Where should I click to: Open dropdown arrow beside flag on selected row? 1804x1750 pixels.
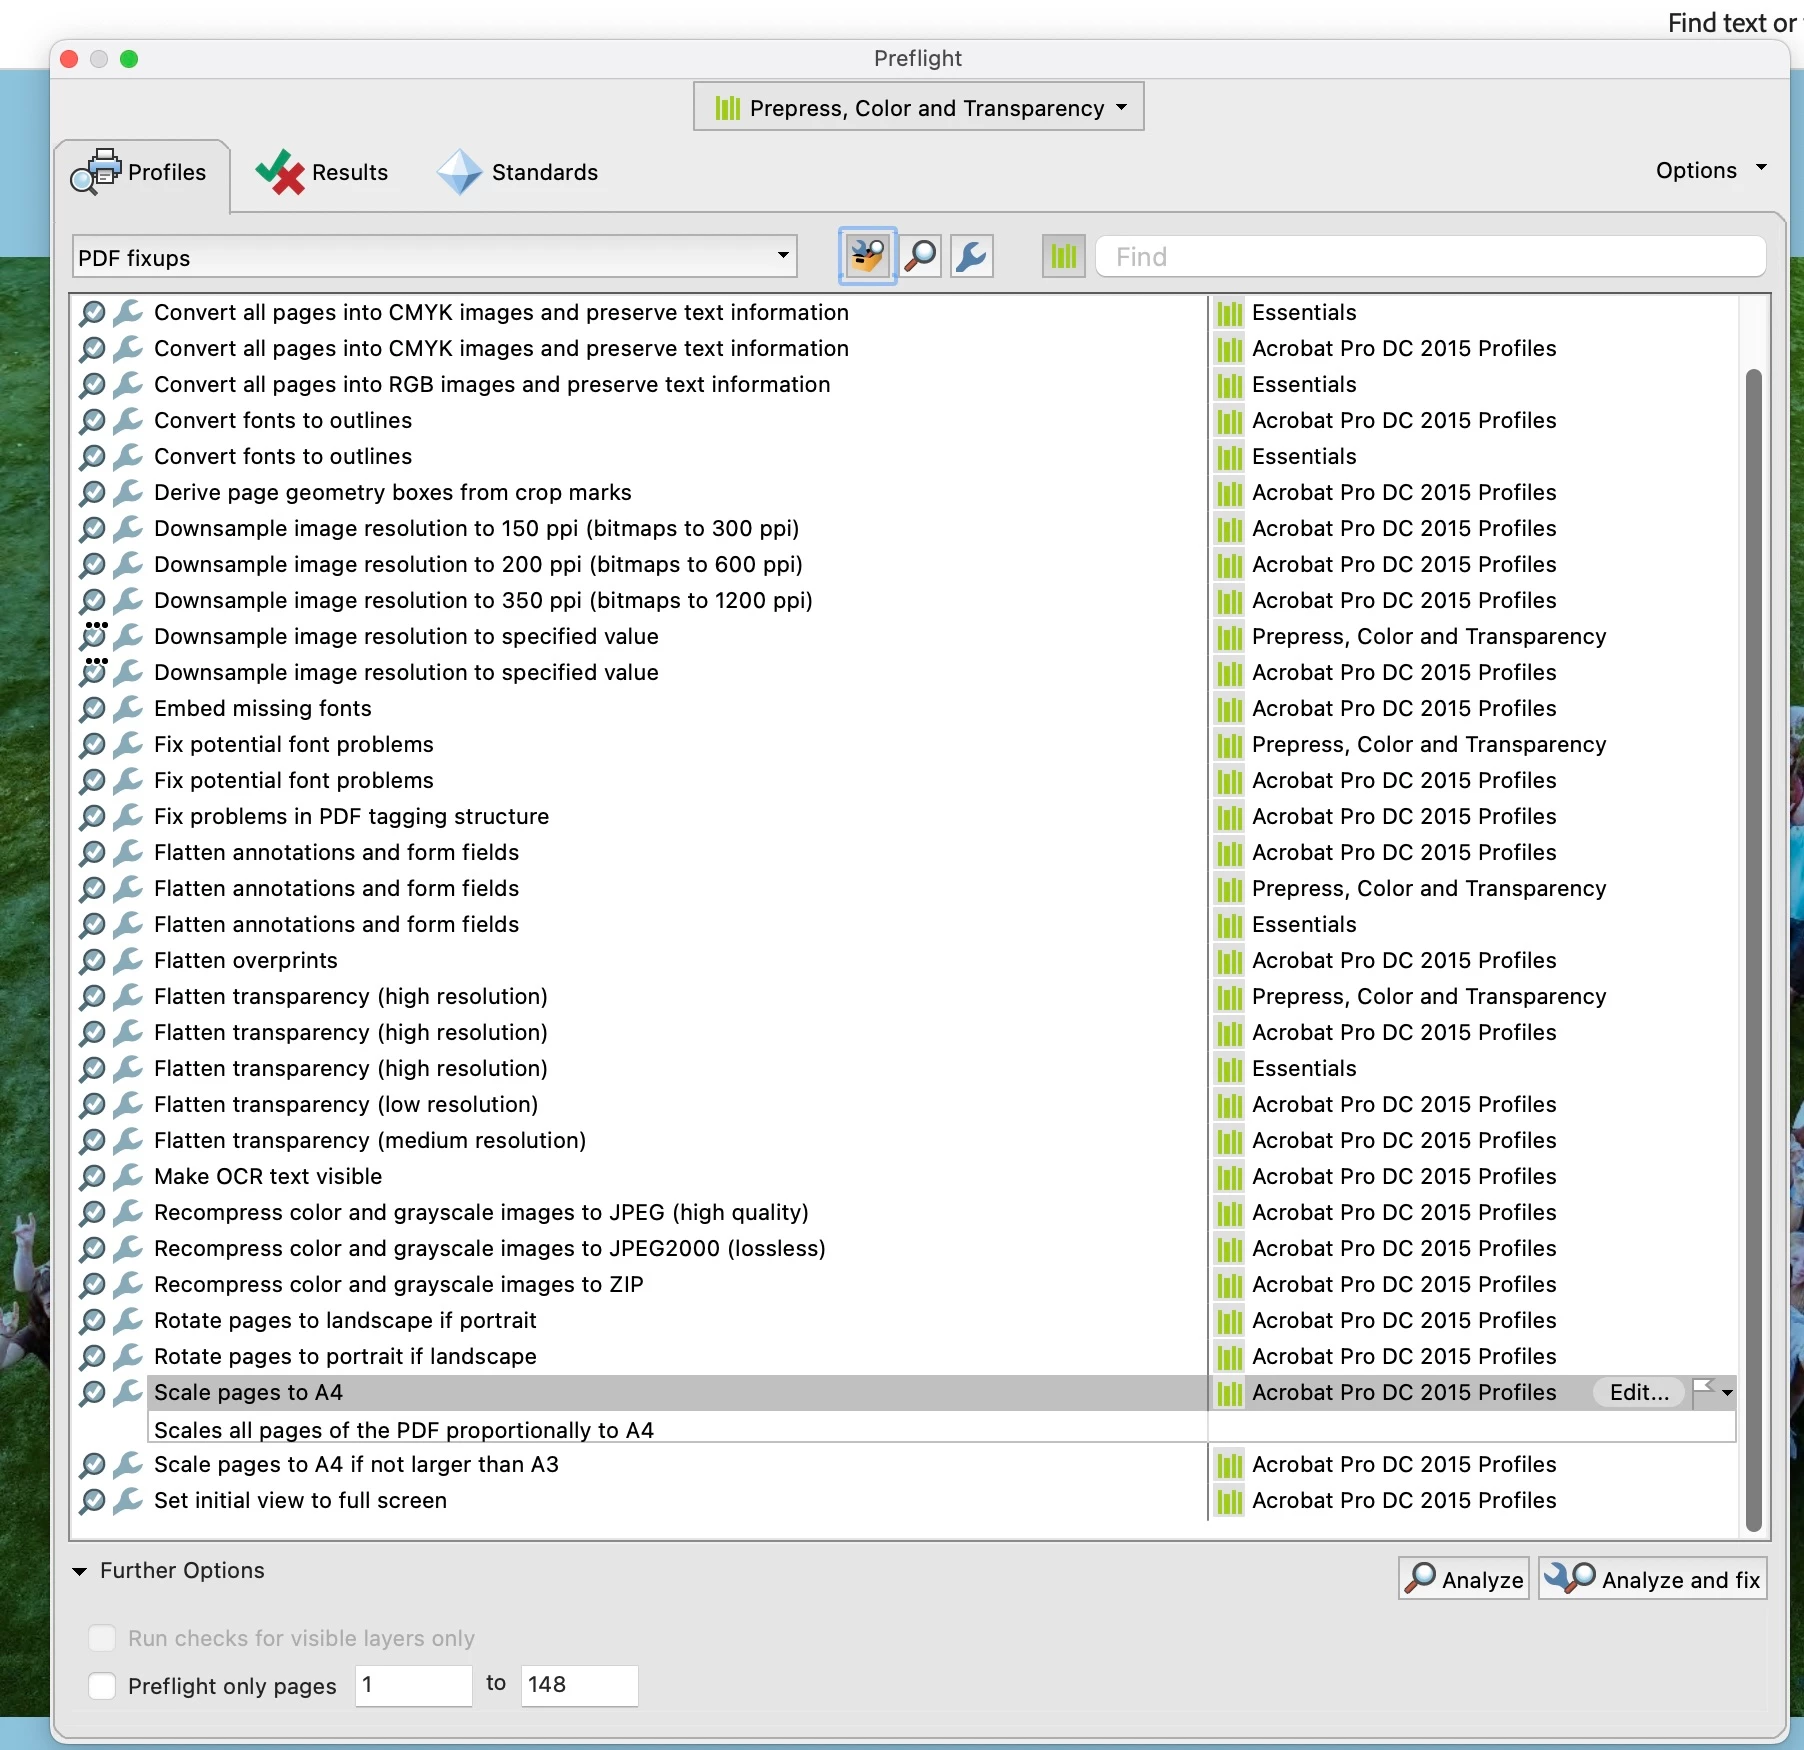coord(1727,1392)
